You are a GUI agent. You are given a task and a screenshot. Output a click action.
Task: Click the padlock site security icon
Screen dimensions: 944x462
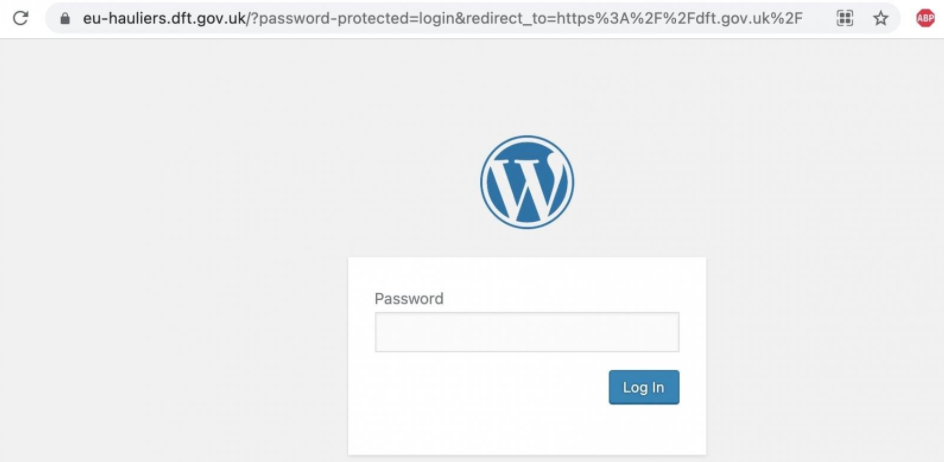(65, 18)
